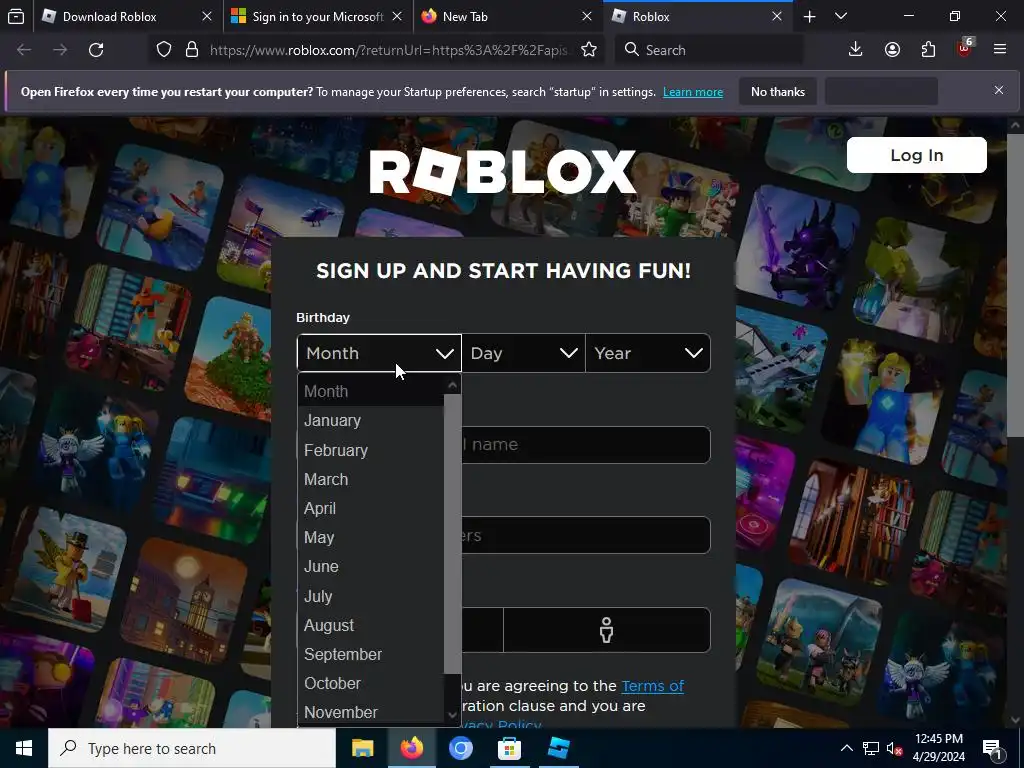Close the Download Roblox tab

[x=207, y=16]
